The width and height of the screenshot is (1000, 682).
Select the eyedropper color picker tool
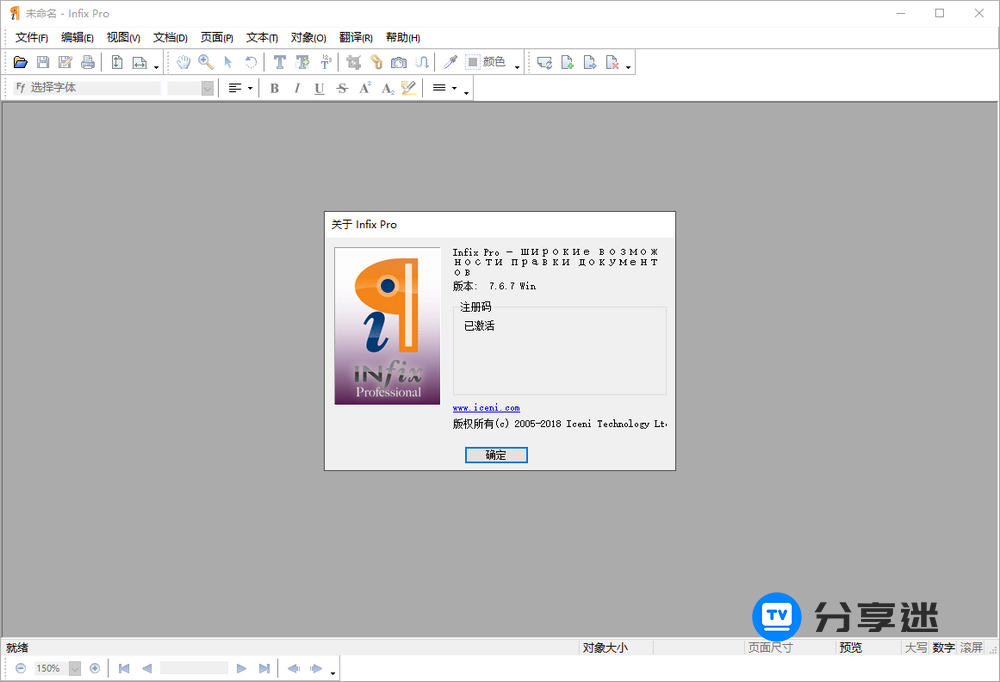(450, 62)
